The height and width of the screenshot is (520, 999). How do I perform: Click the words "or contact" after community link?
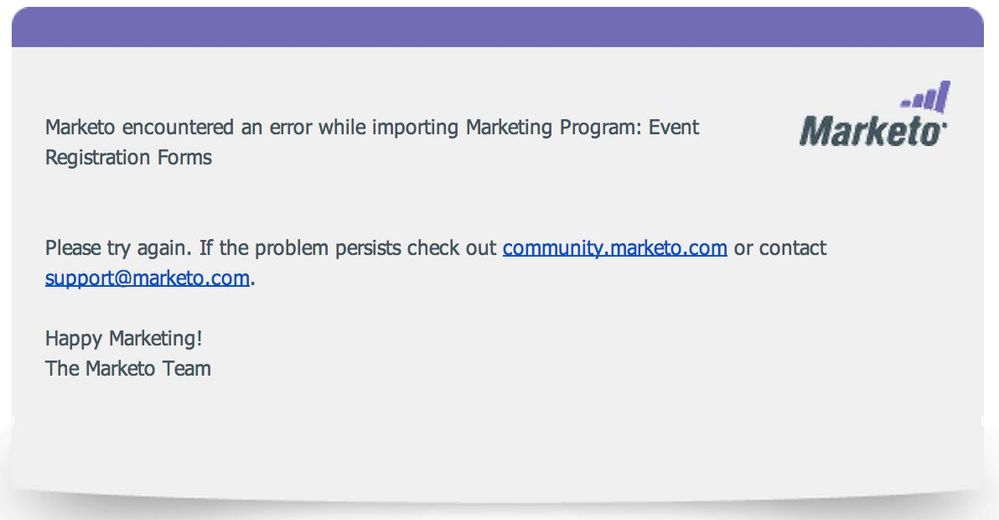point(780,248)
